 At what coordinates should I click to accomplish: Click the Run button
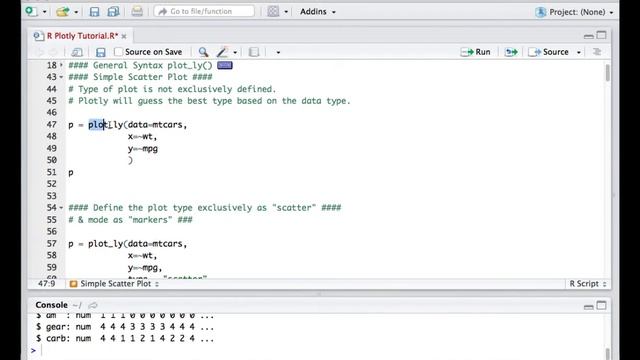pyautogui.click(x=476, y=52)
